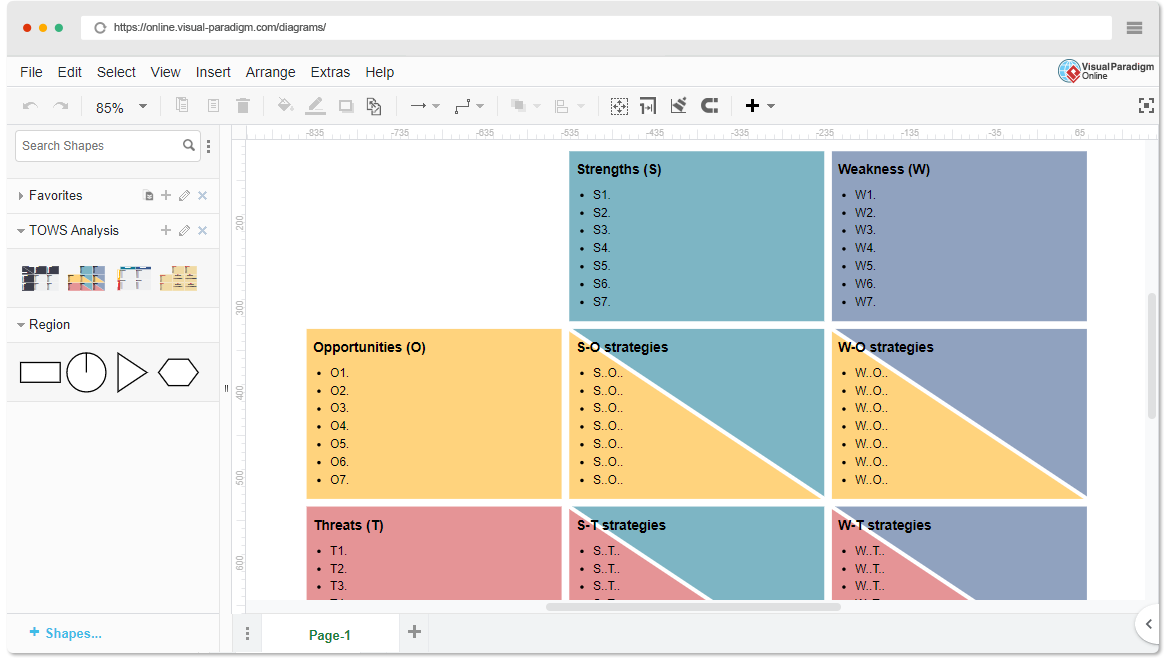Open the Select menu

pos(116,72)
